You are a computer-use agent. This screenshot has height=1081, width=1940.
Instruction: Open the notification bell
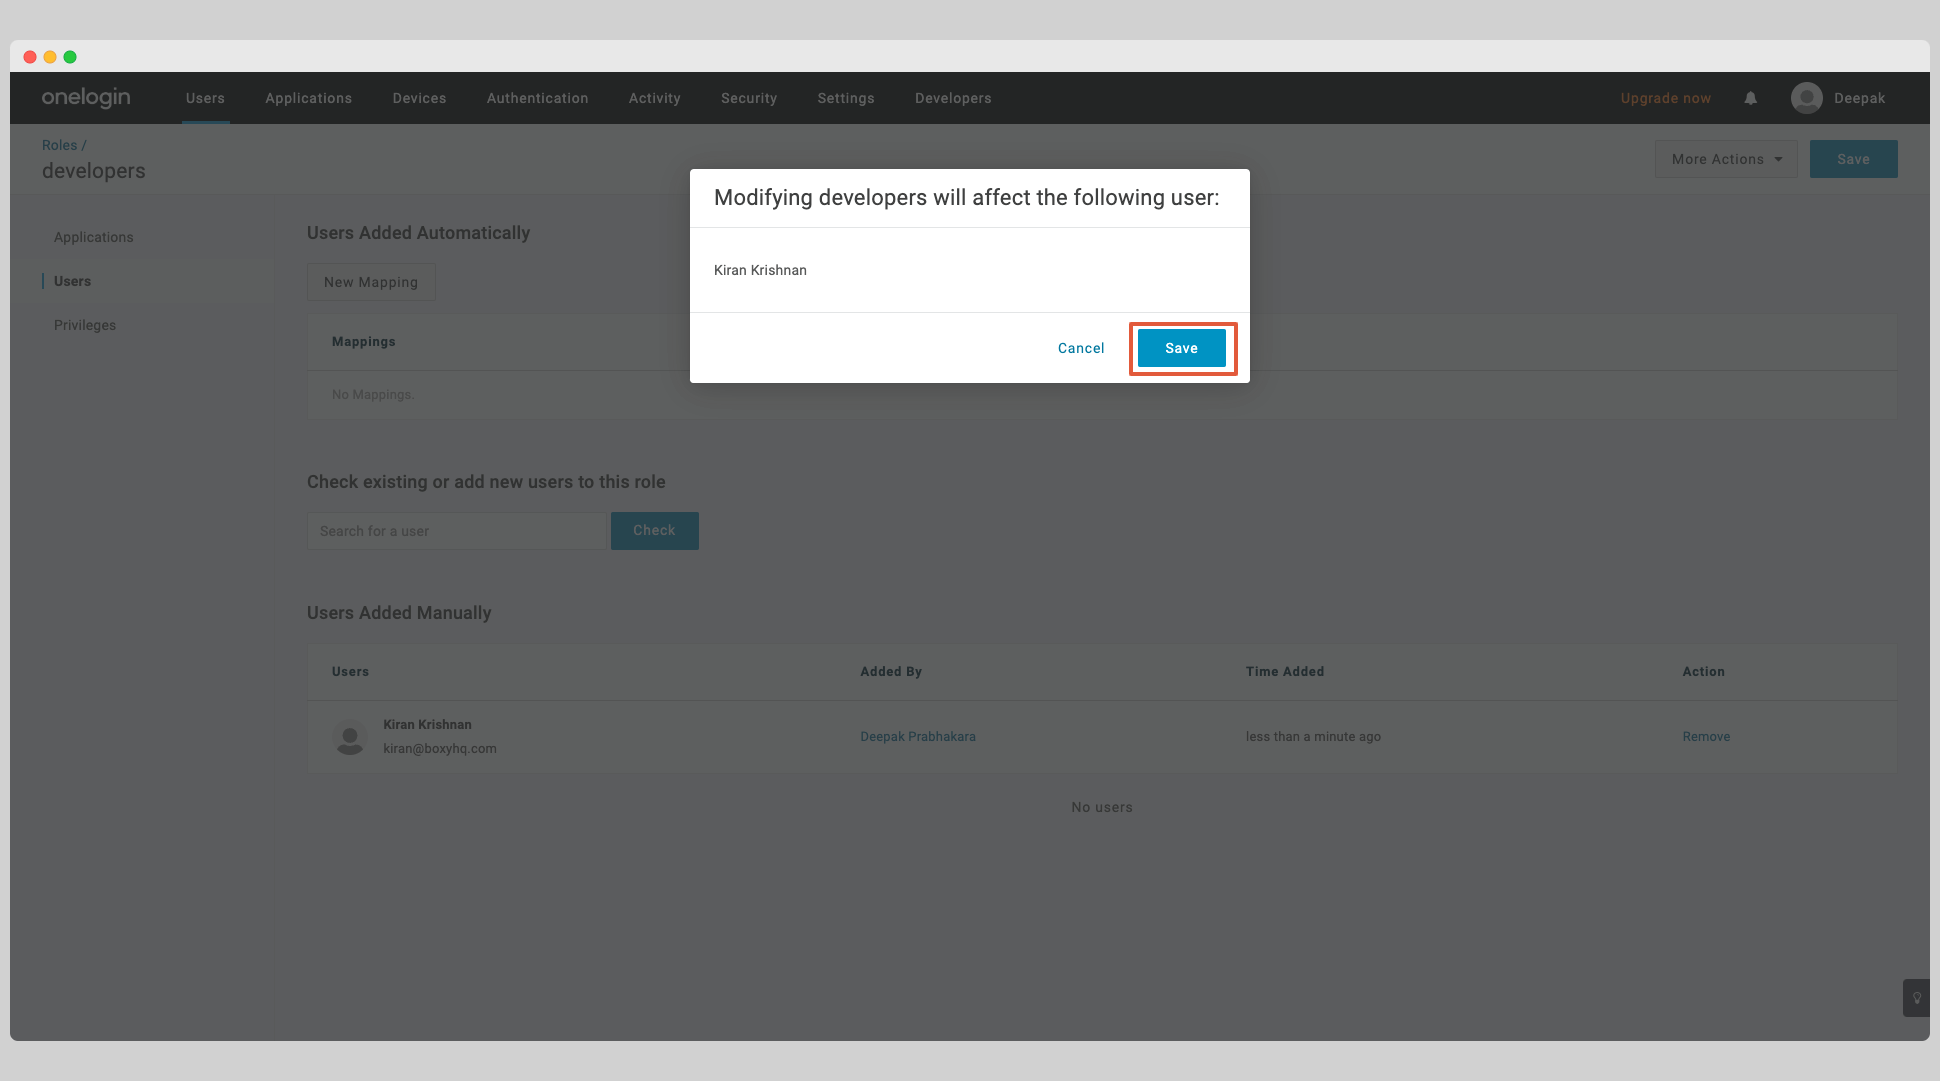tap(1750, 98)
